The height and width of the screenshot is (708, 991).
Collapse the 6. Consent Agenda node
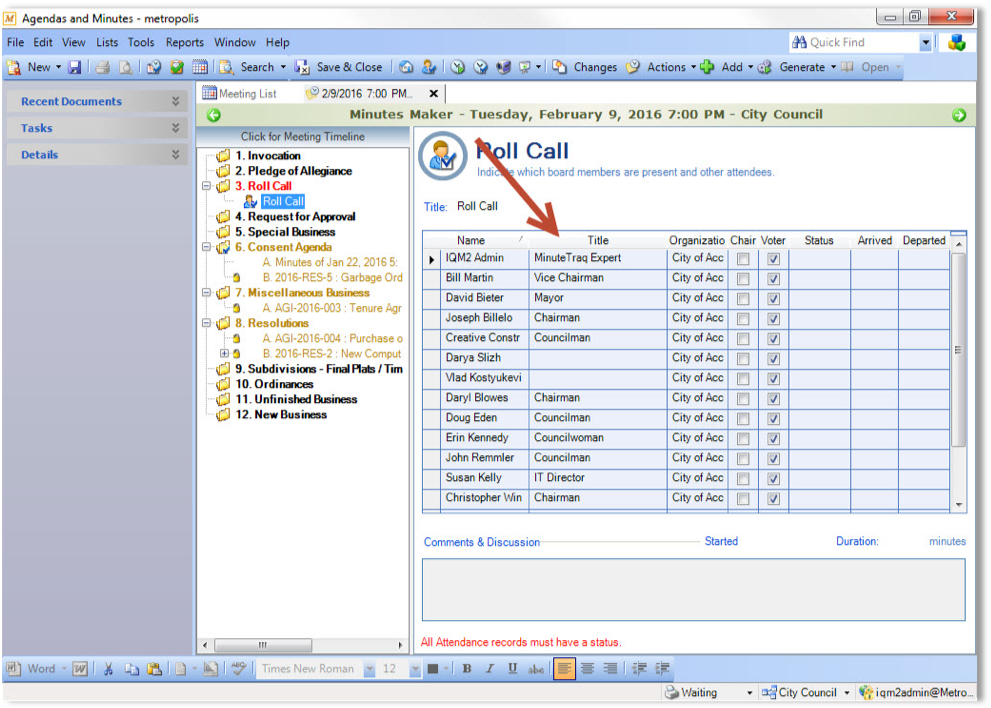tap(206, 247)
